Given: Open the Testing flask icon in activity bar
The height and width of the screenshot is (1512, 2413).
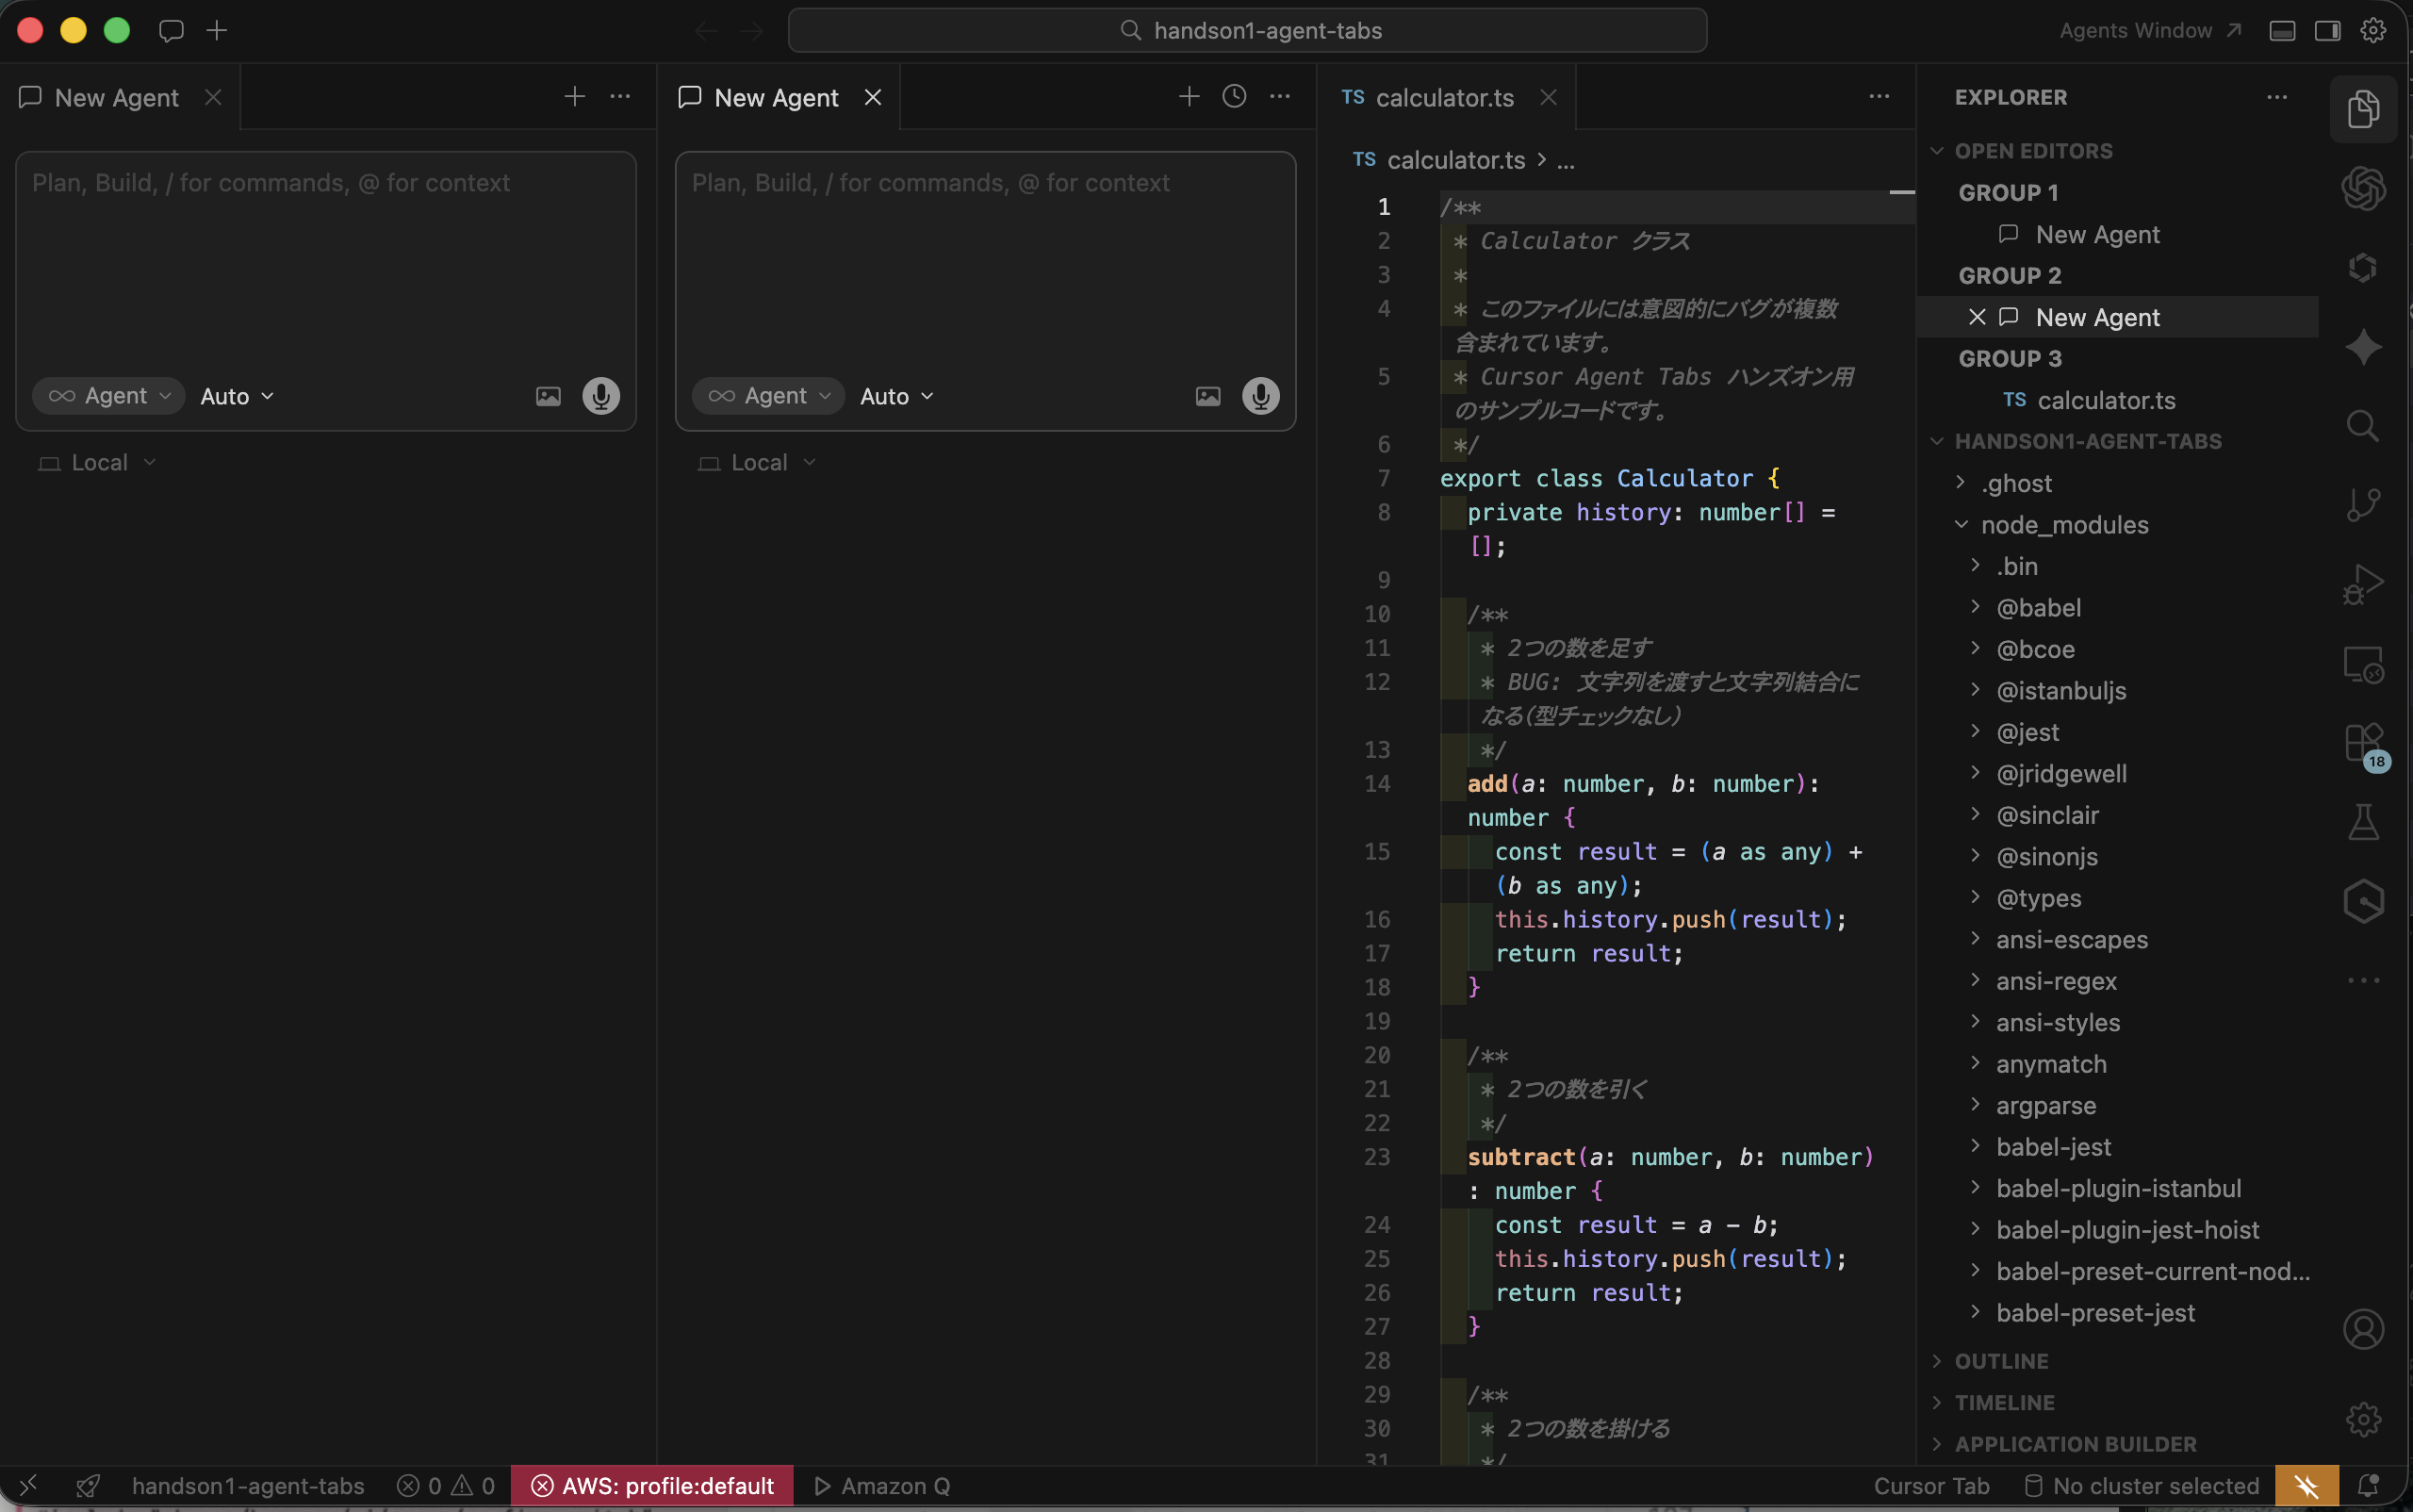Looking at the screenshot, I should coord(2362,822).
